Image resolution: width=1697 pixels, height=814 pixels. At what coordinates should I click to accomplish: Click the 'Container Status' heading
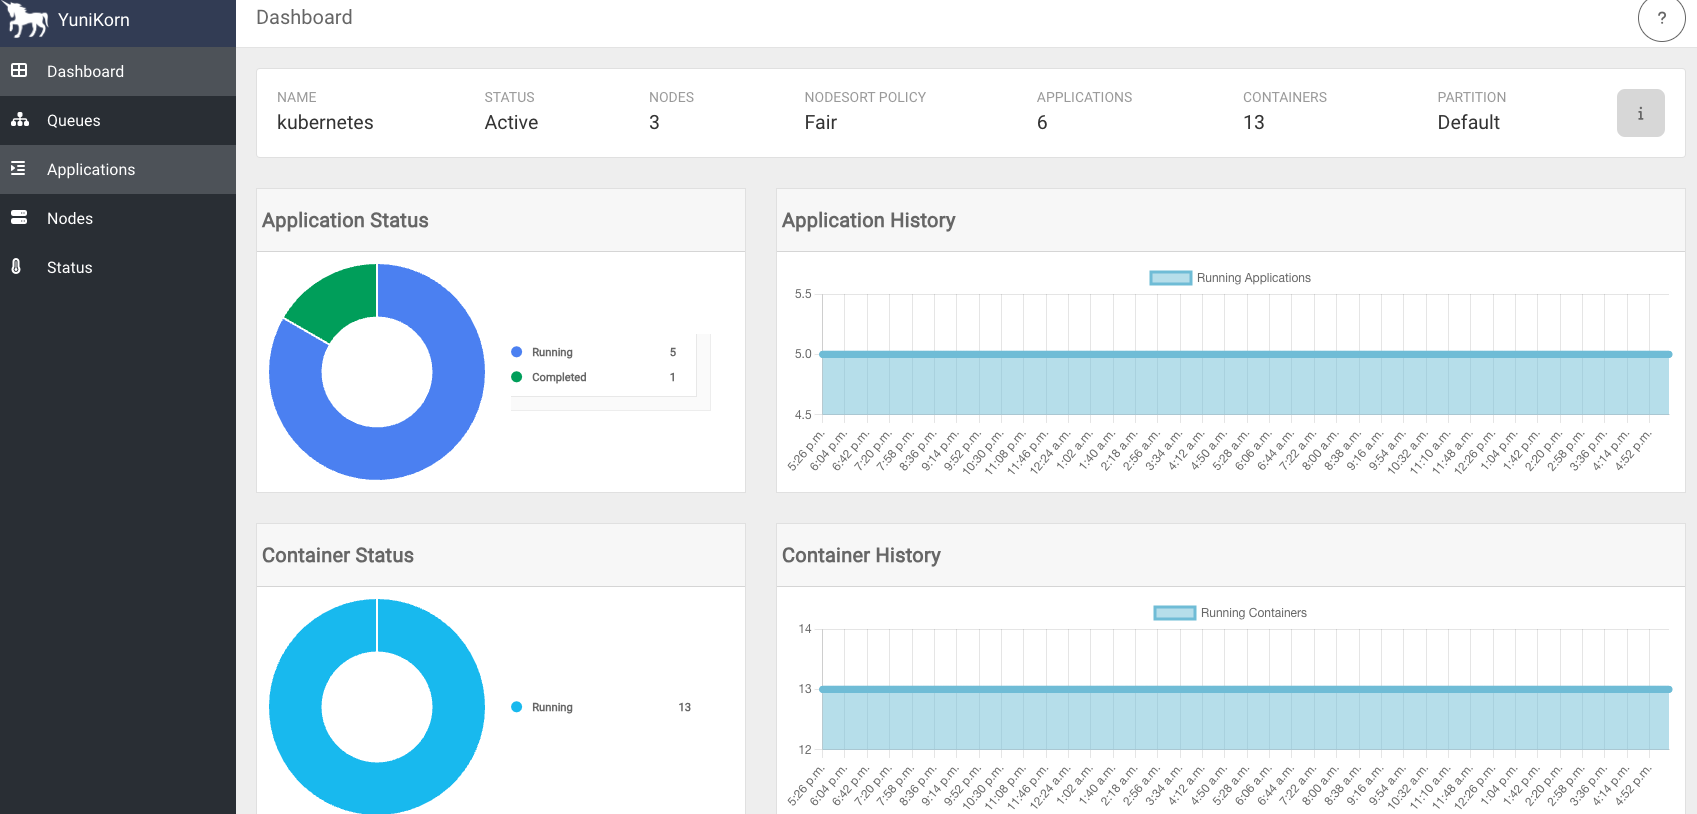[x=338, y=555]
